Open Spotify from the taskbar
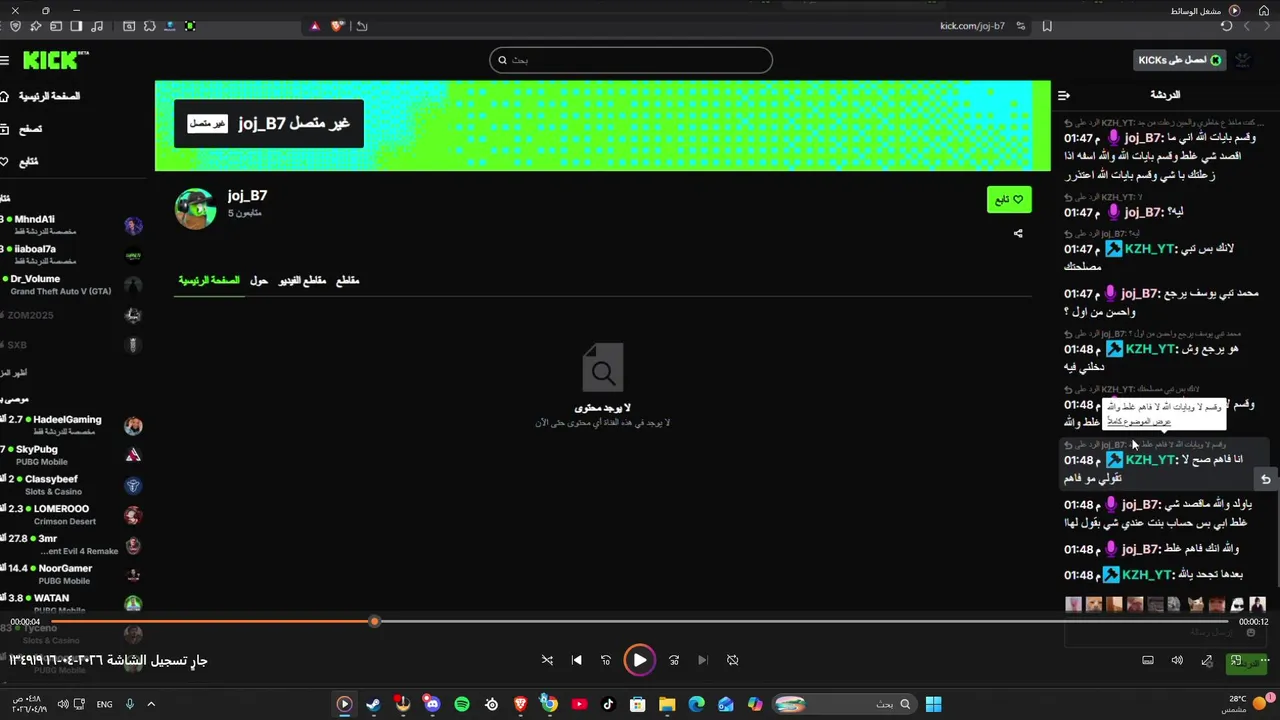The width and height of the screenshot is (1280, 720). tap(461, 704)
